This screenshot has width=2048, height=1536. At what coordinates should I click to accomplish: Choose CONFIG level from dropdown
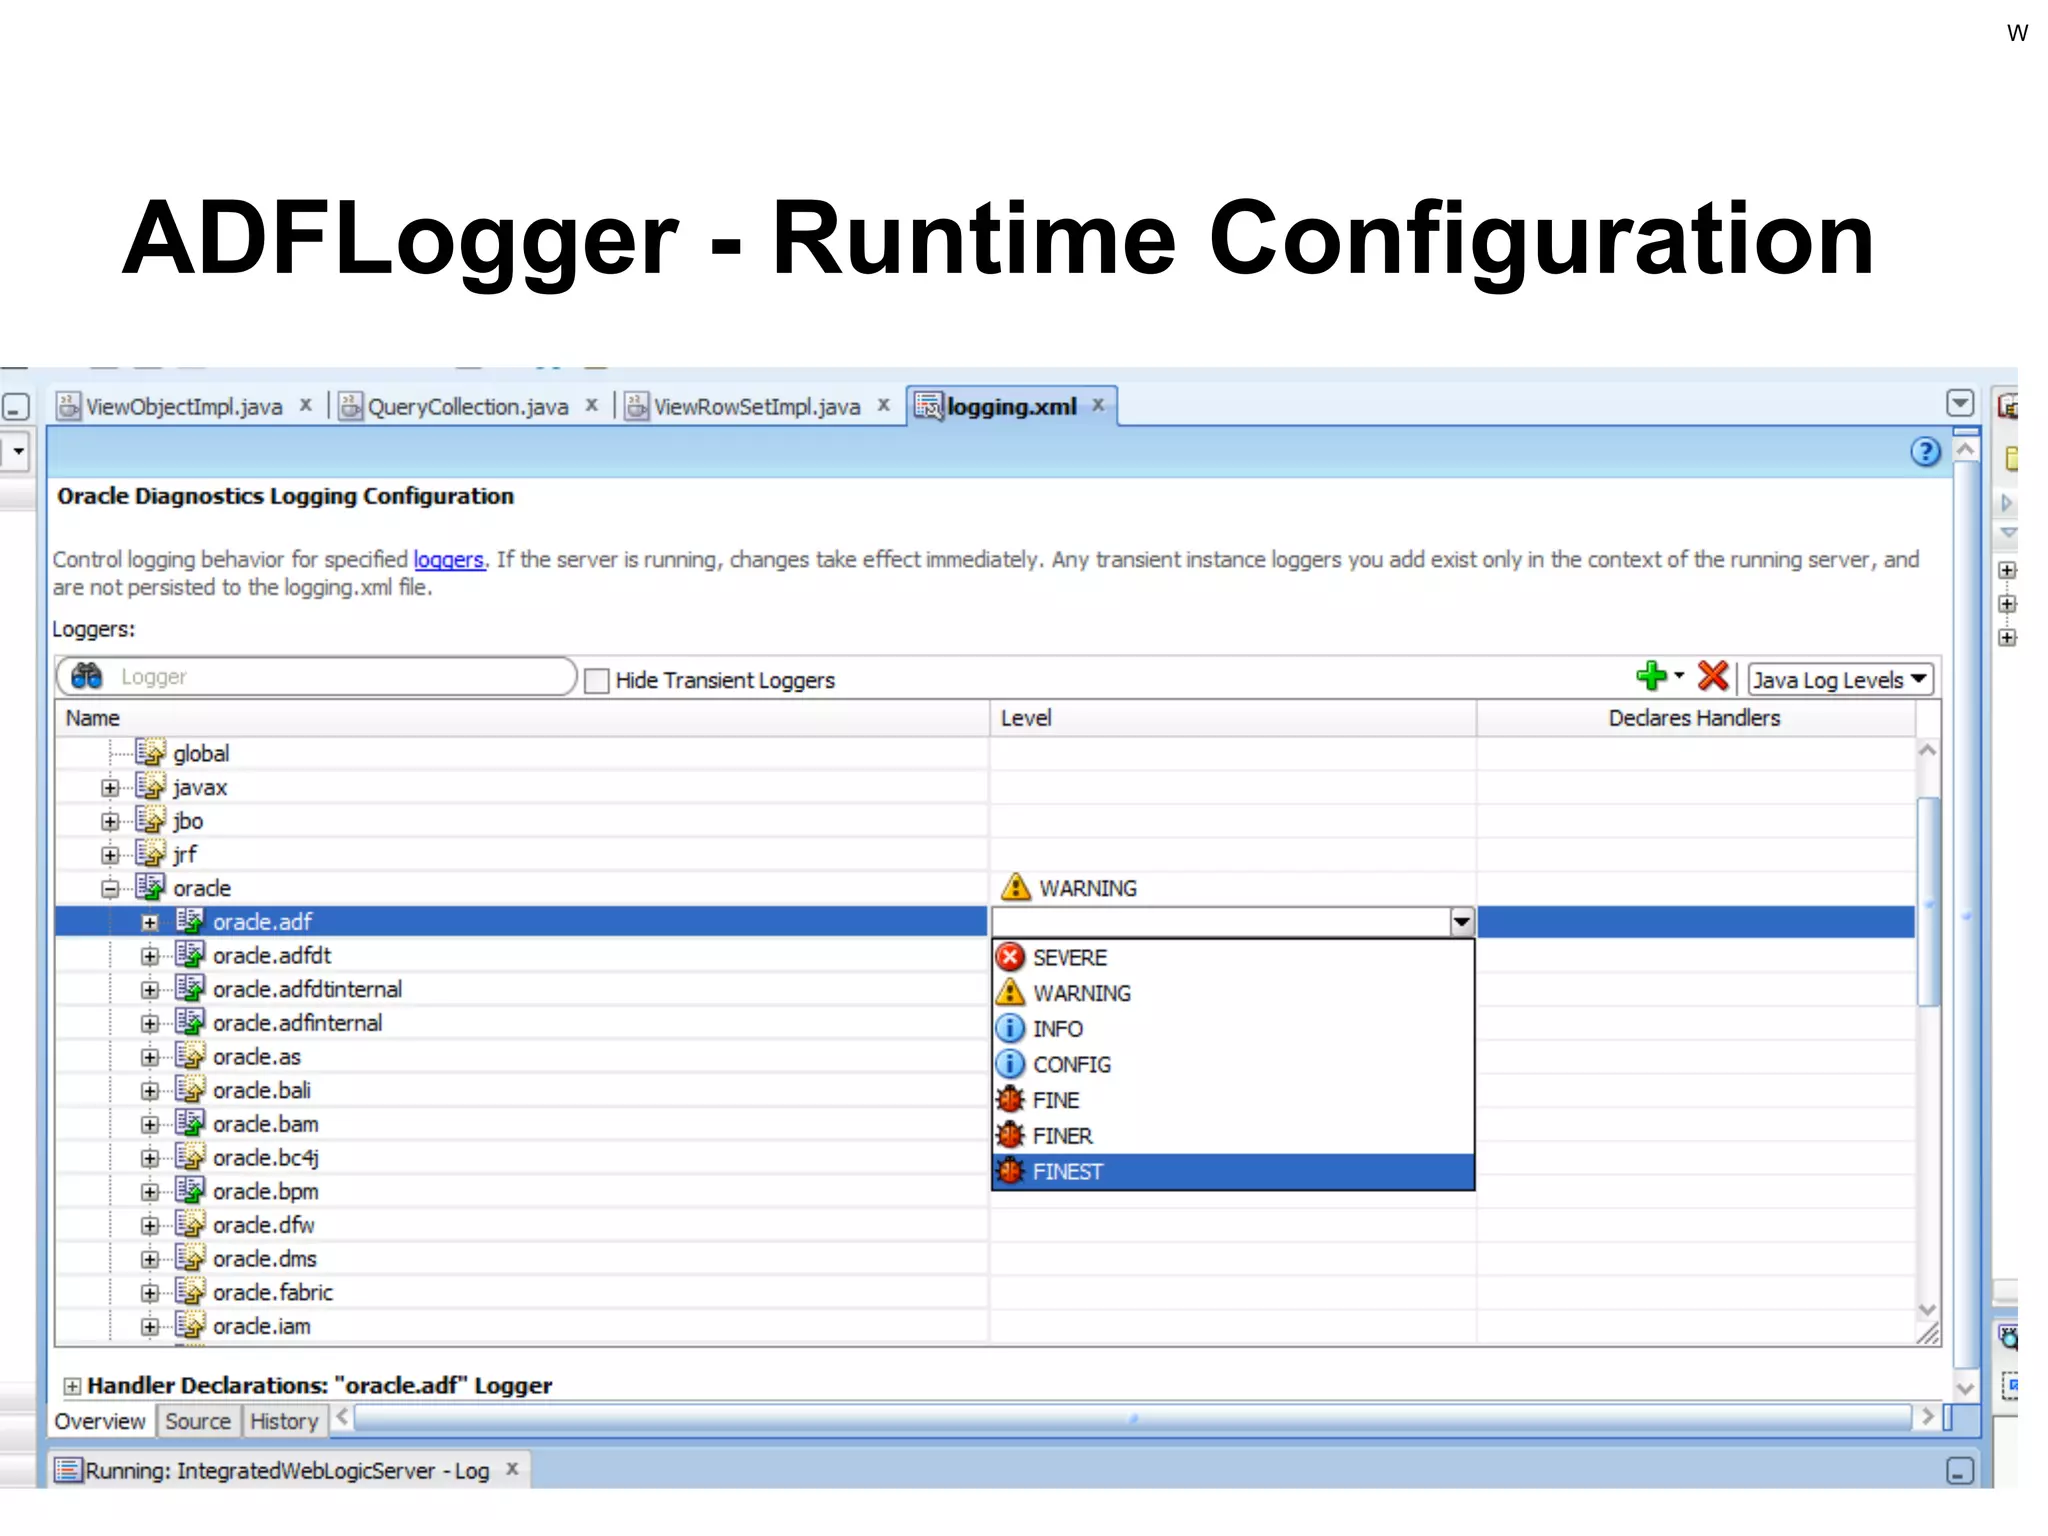coord(1233,1064)
